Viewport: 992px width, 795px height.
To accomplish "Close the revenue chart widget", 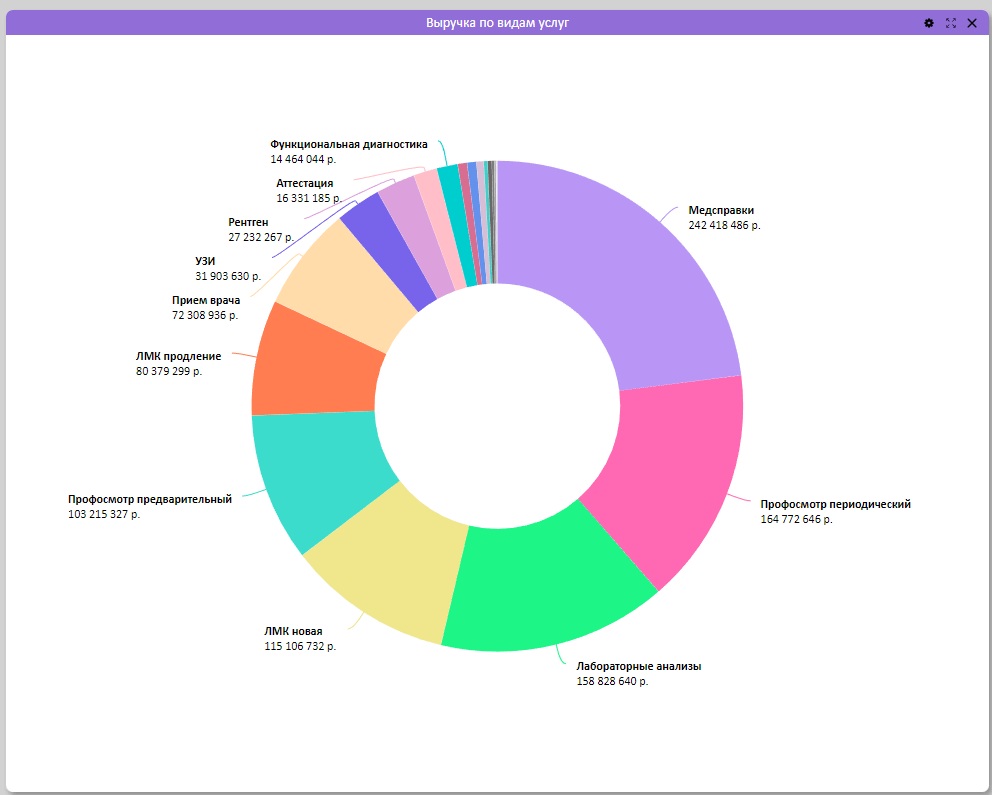I will [972, 23].
